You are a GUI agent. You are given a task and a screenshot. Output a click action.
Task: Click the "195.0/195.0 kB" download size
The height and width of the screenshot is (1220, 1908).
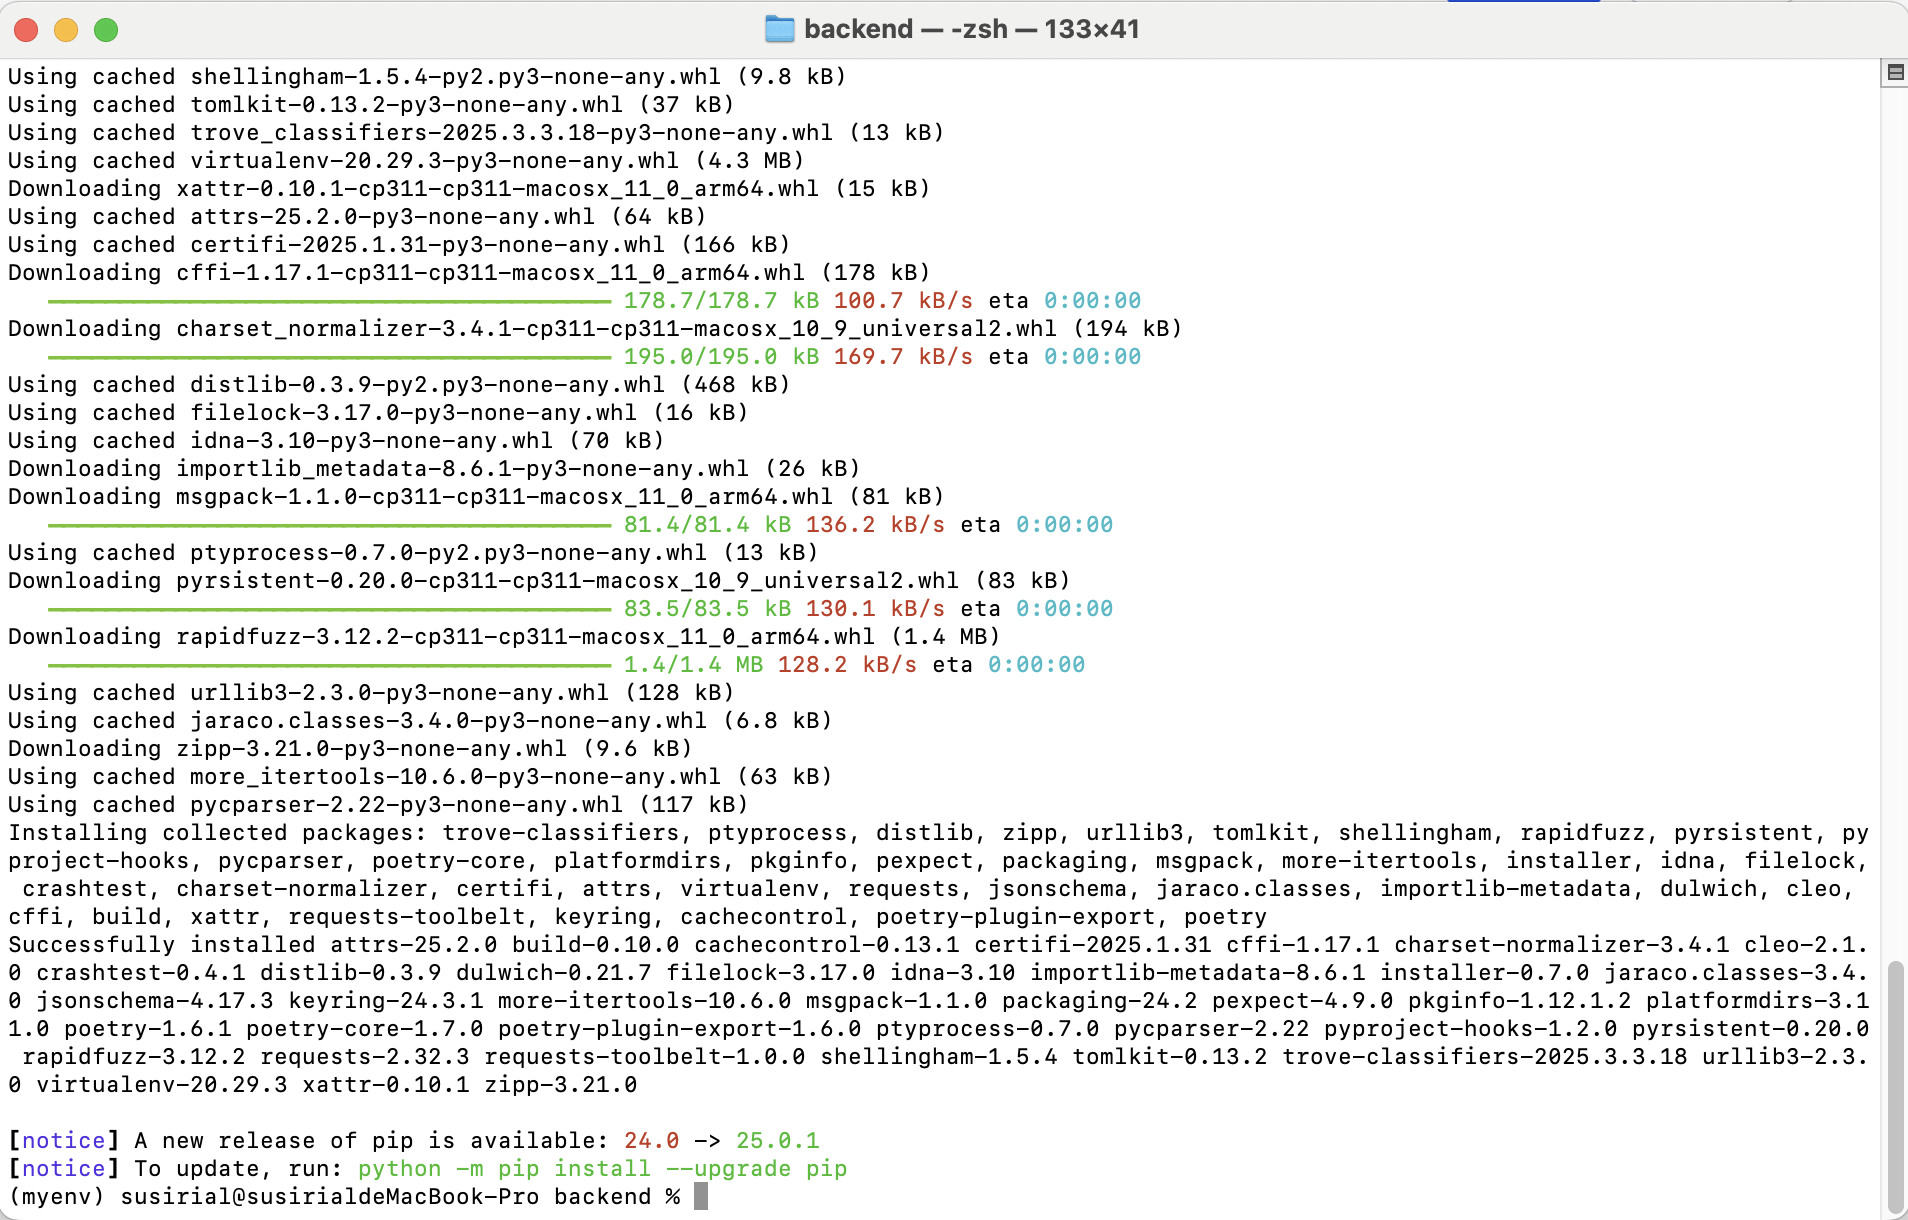[721, 357]
